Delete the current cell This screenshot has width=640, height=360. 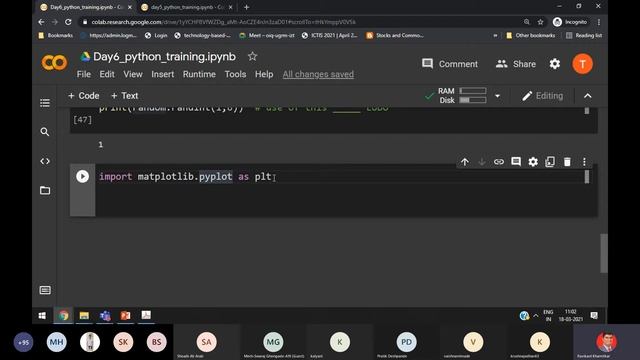point(567,162)
